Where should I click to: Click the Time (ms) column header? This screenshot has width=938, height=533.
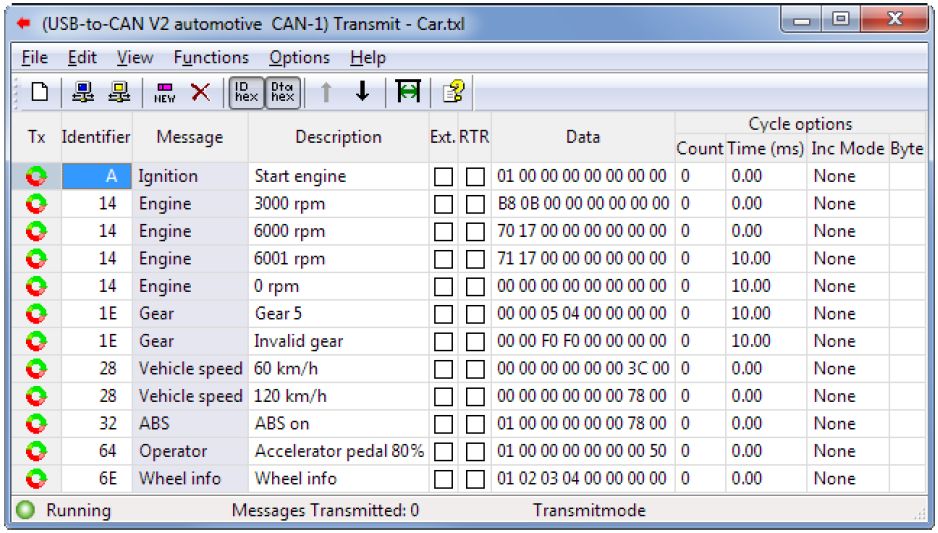tap(766, 148)
